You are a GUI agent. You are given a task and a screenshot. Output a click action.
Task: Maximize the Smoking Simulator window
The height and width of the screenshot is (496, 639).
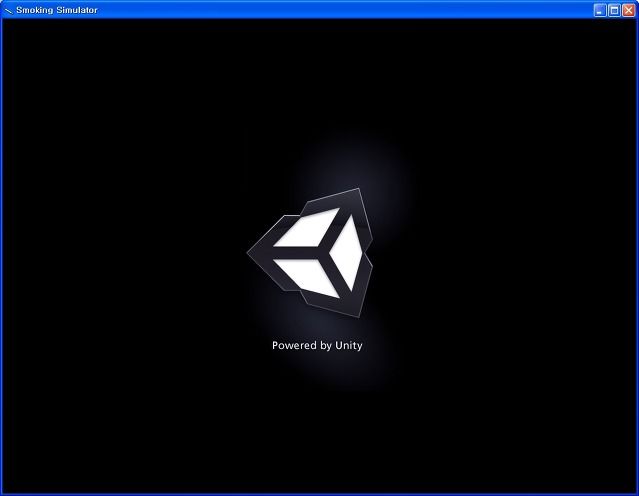614,10
